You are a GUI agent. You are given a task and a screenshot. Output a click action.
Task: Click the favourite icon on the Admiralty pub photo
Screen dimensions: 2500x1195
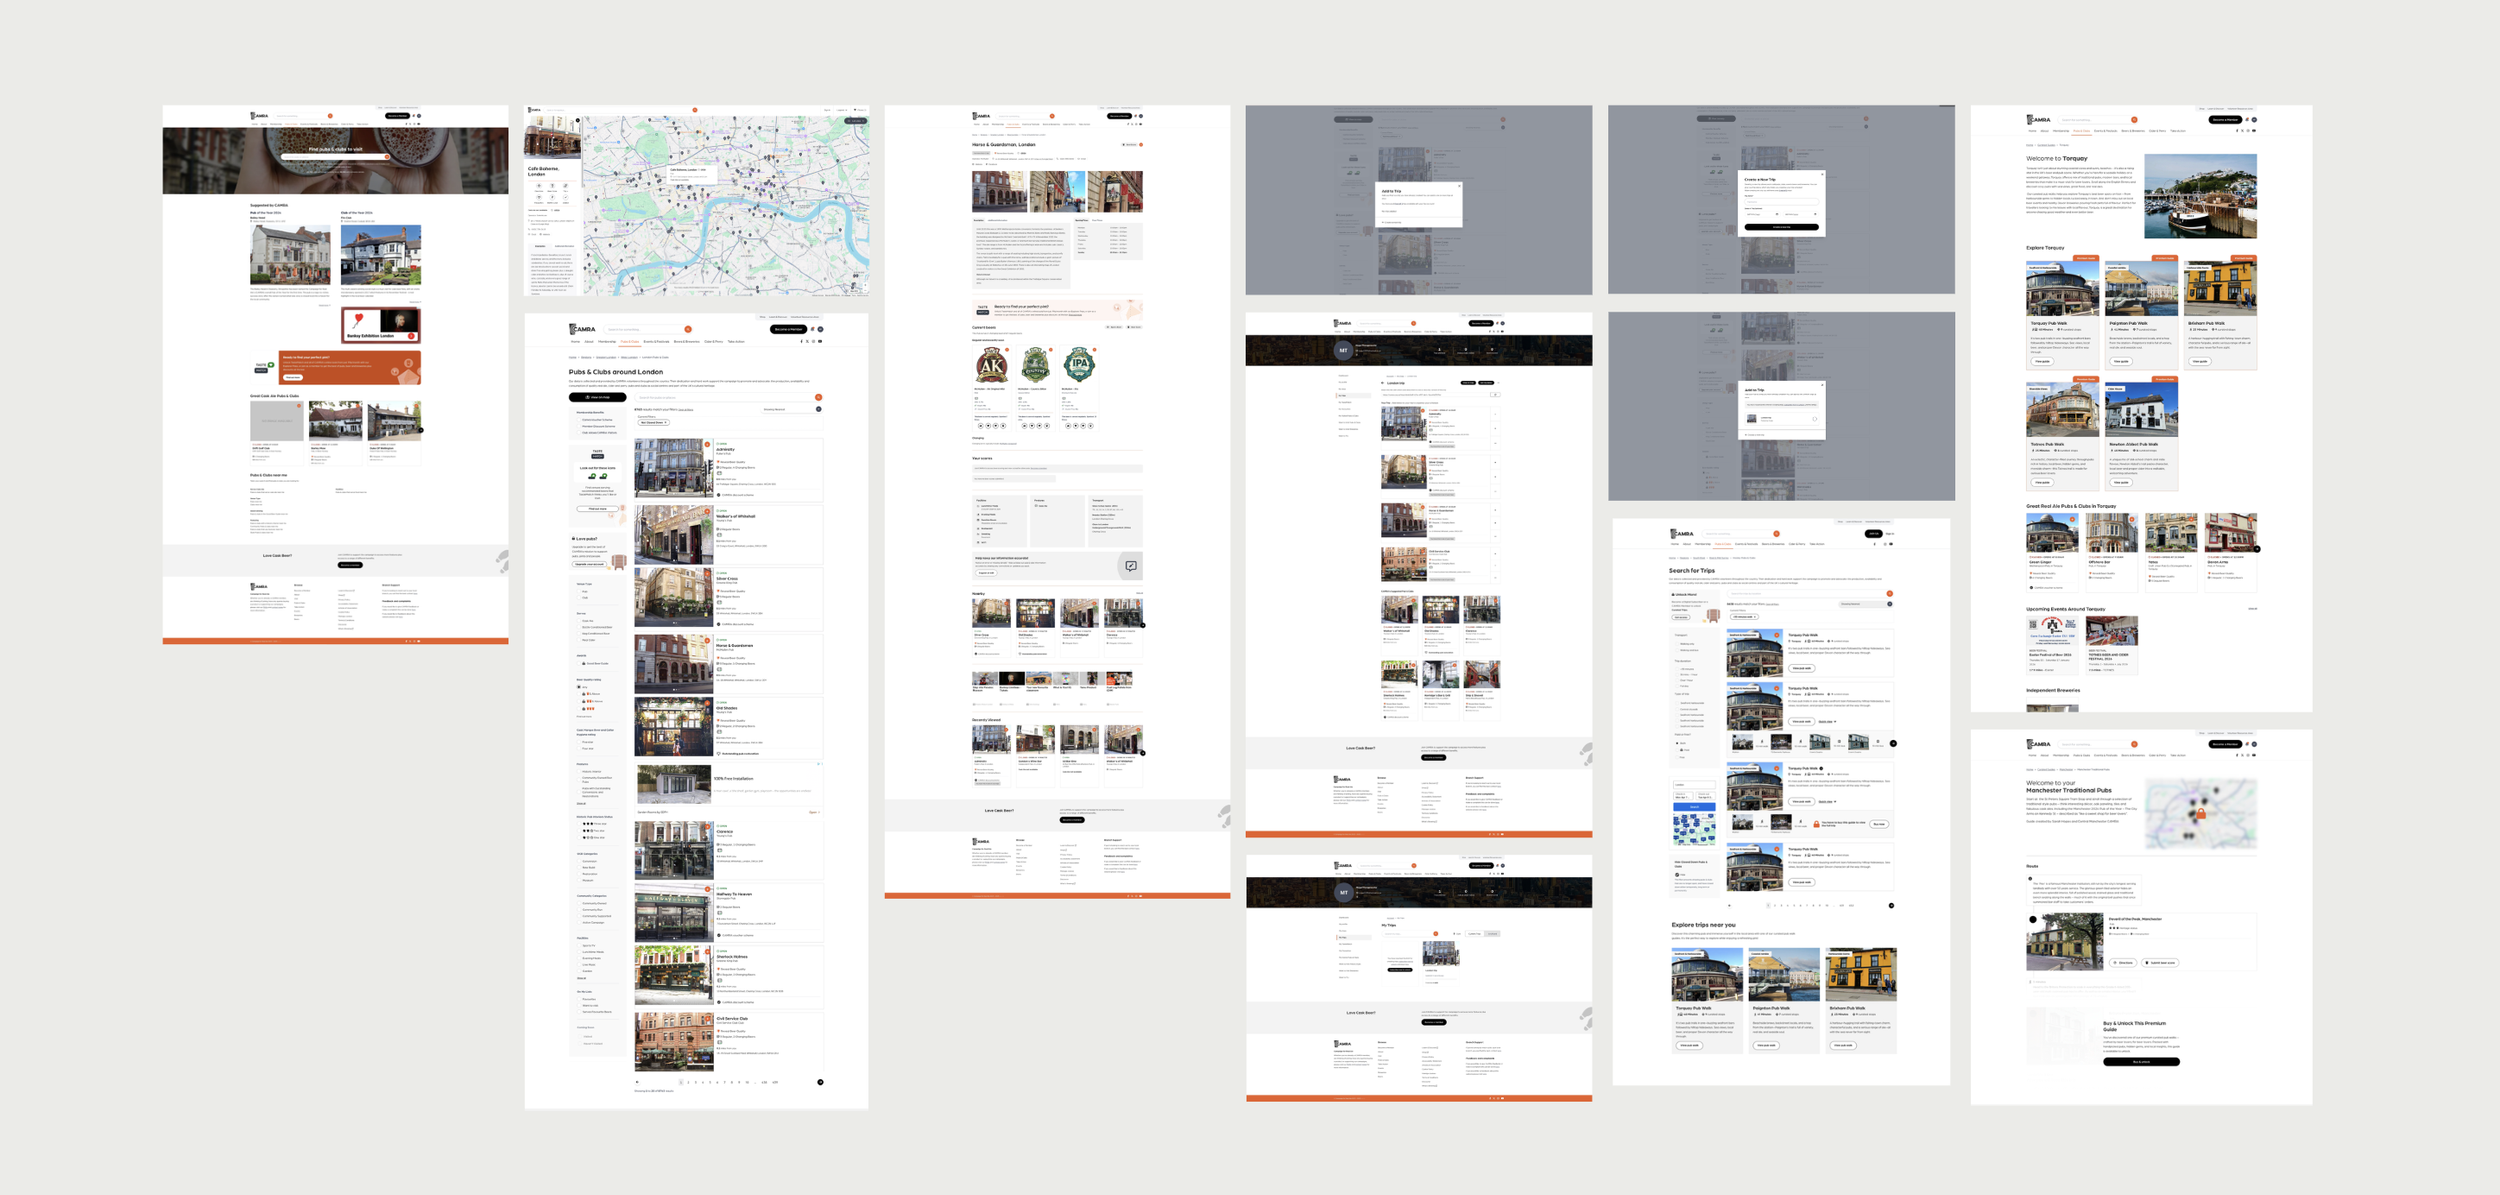click(x=707, y=444)
